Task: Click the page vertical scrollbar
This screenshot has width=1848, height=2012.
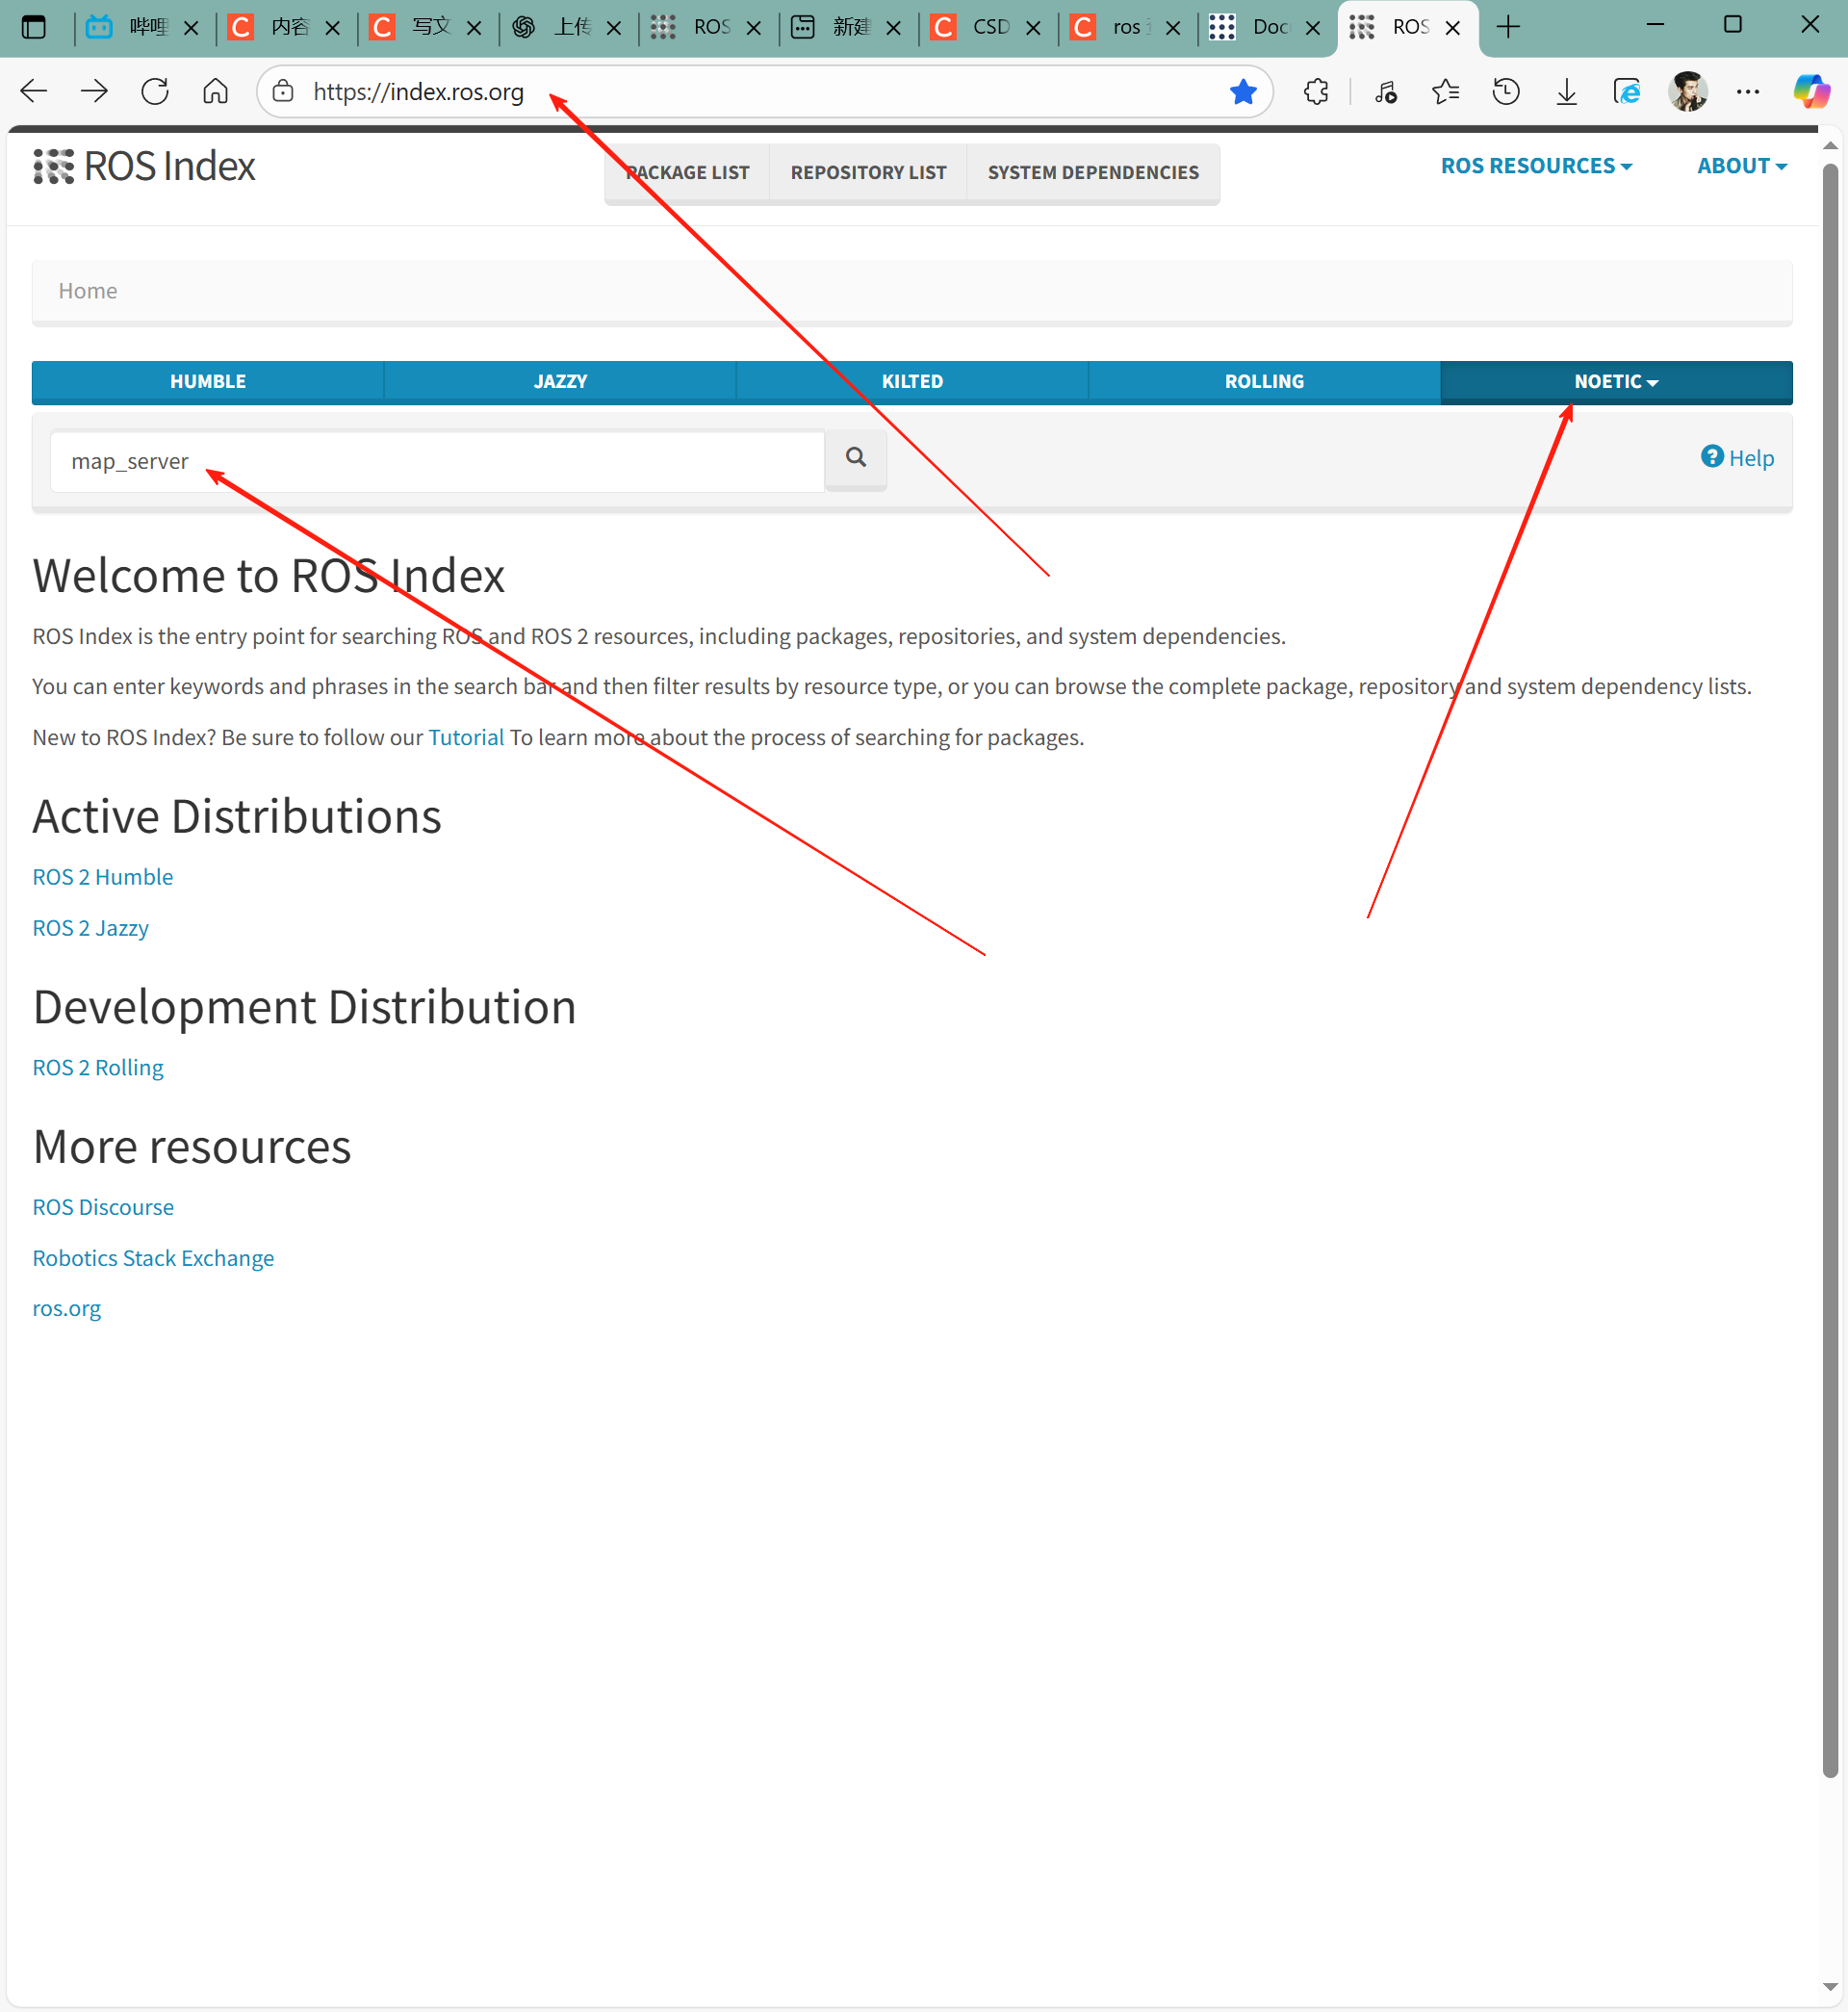Action: 1830,970
